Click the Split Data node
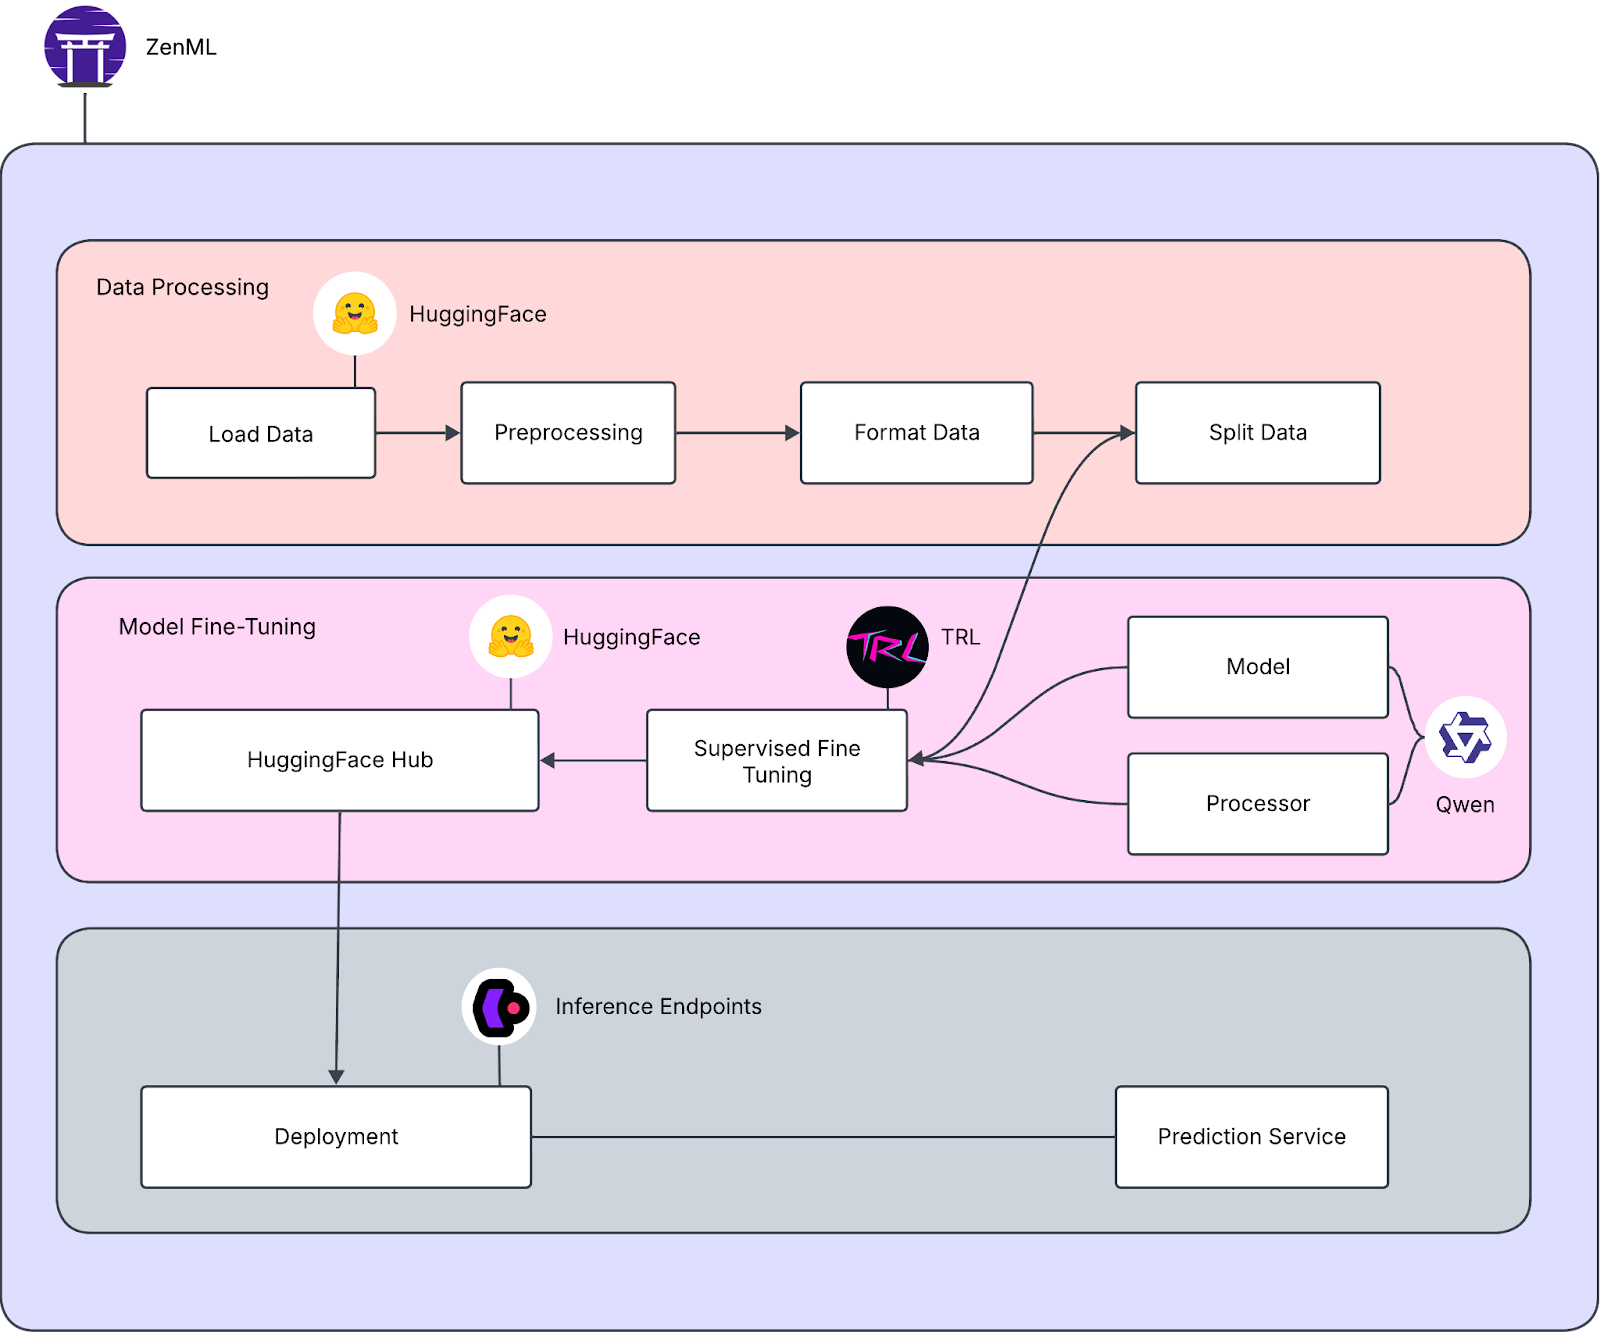 click(x=1257, y=433)
